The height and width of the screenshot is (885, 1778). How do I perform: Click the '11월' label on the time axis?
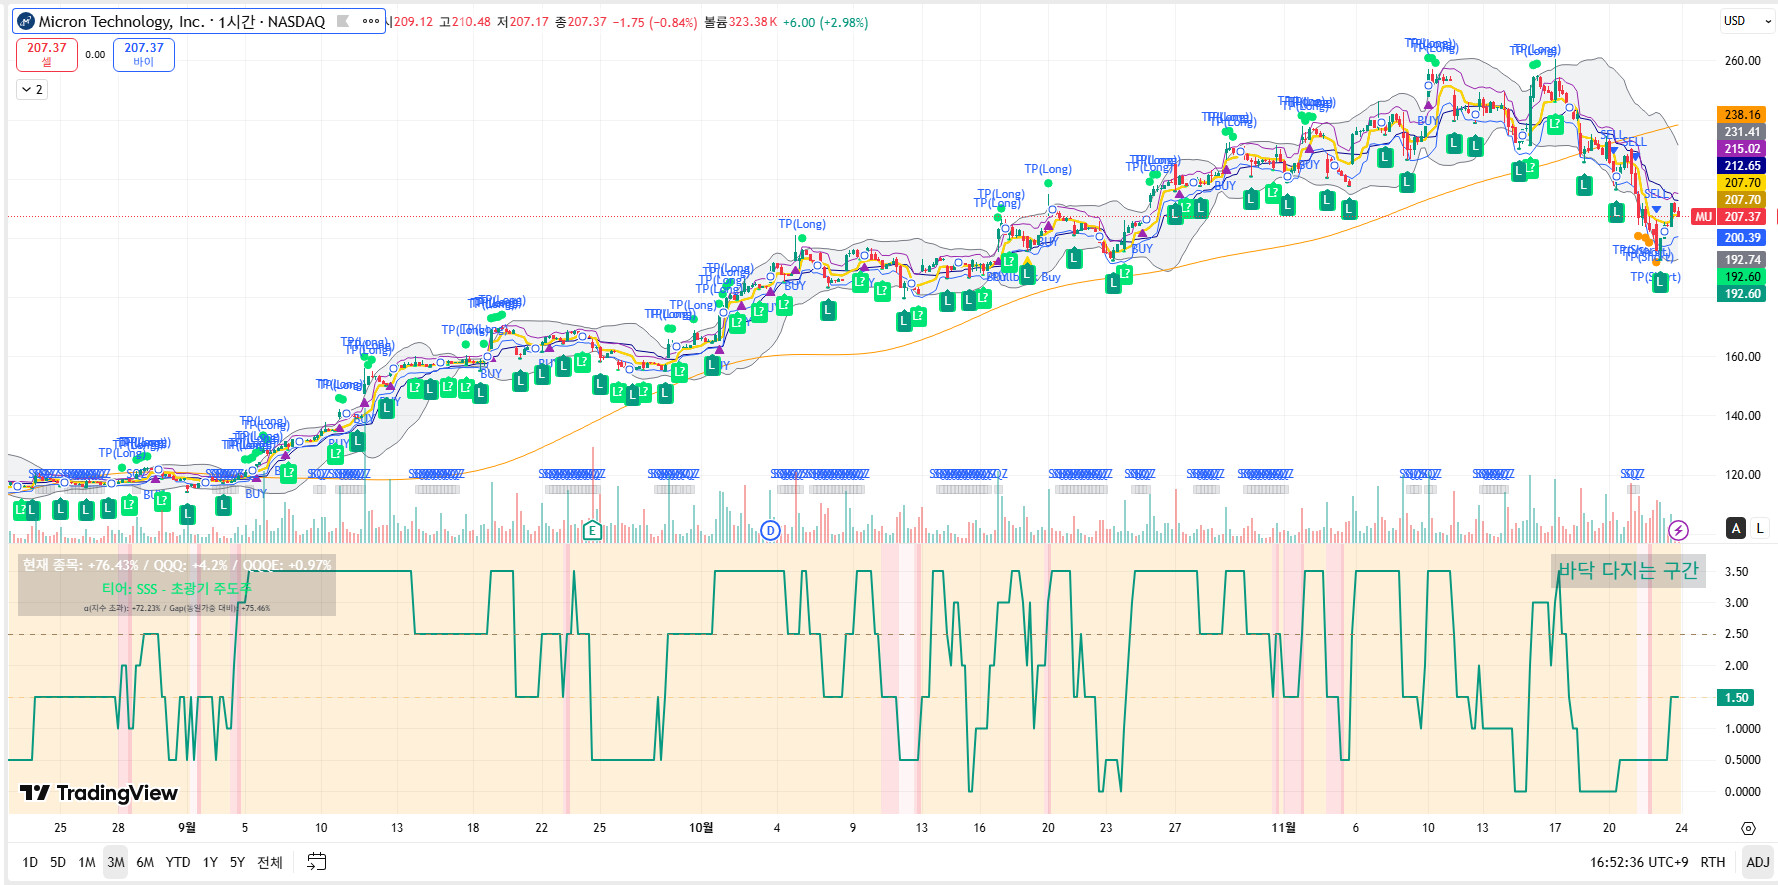[1283, 828]
